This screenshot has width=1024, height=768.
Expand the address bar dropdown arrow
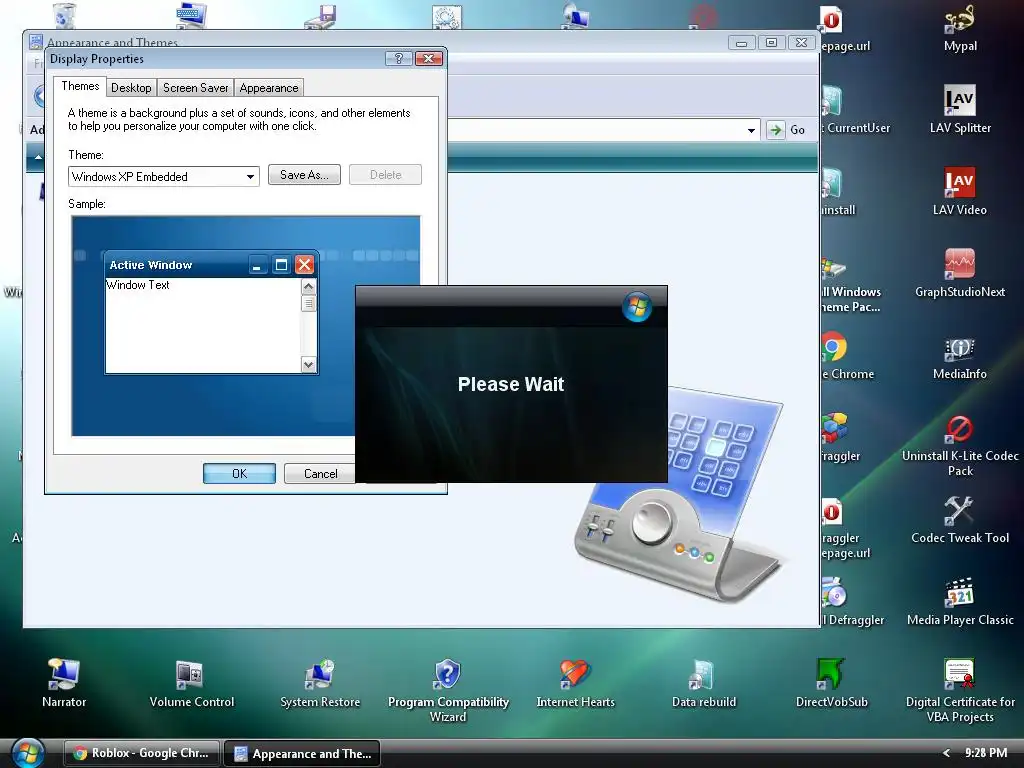tap(751, 130)
